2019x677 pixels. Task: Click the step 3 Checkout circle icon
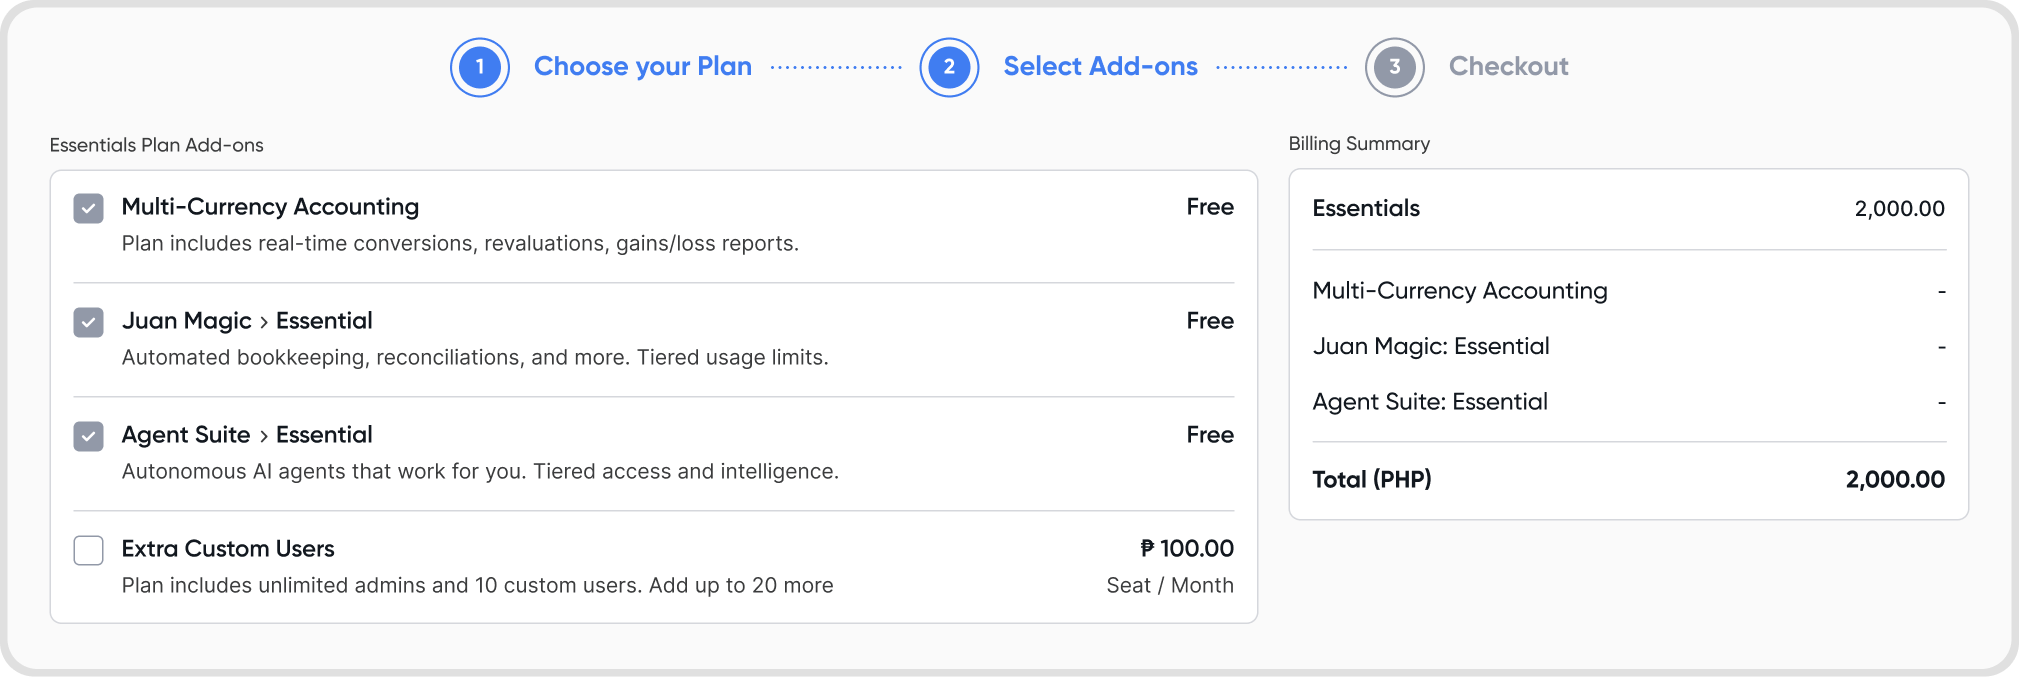click(1394, 67)
